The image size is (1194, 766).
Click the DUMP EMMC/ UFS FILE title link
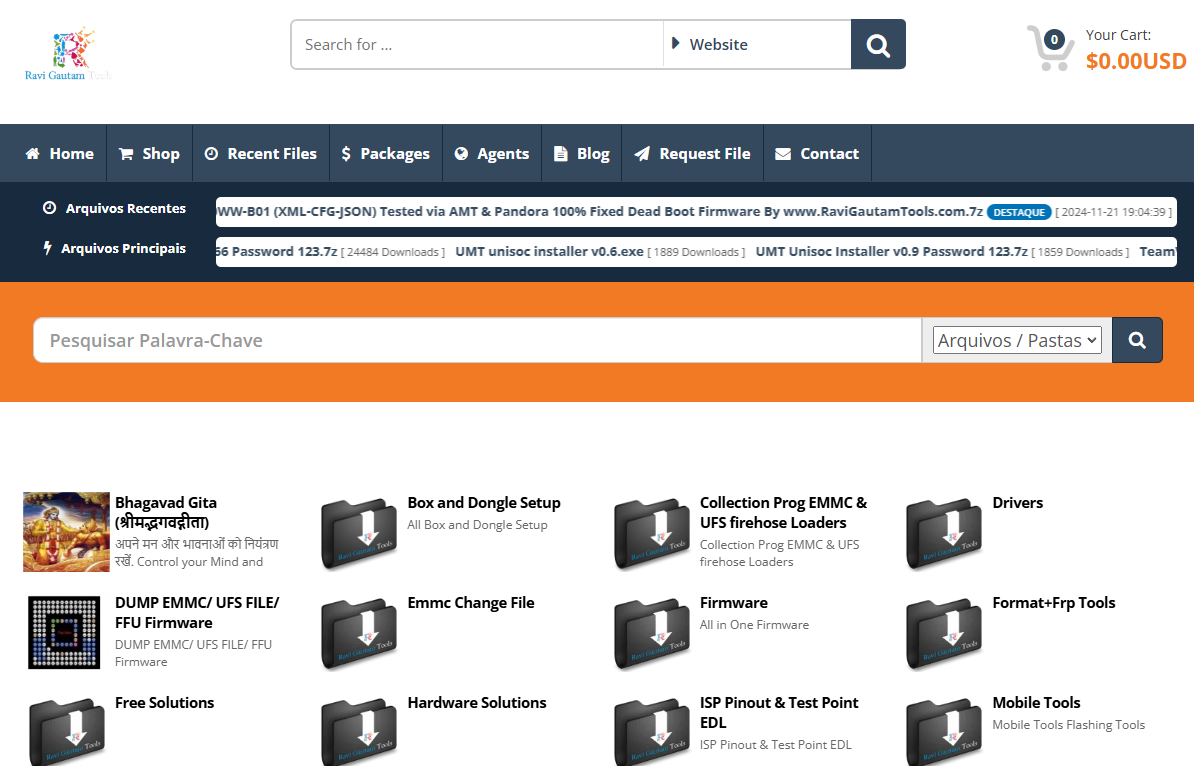[197, 613]
